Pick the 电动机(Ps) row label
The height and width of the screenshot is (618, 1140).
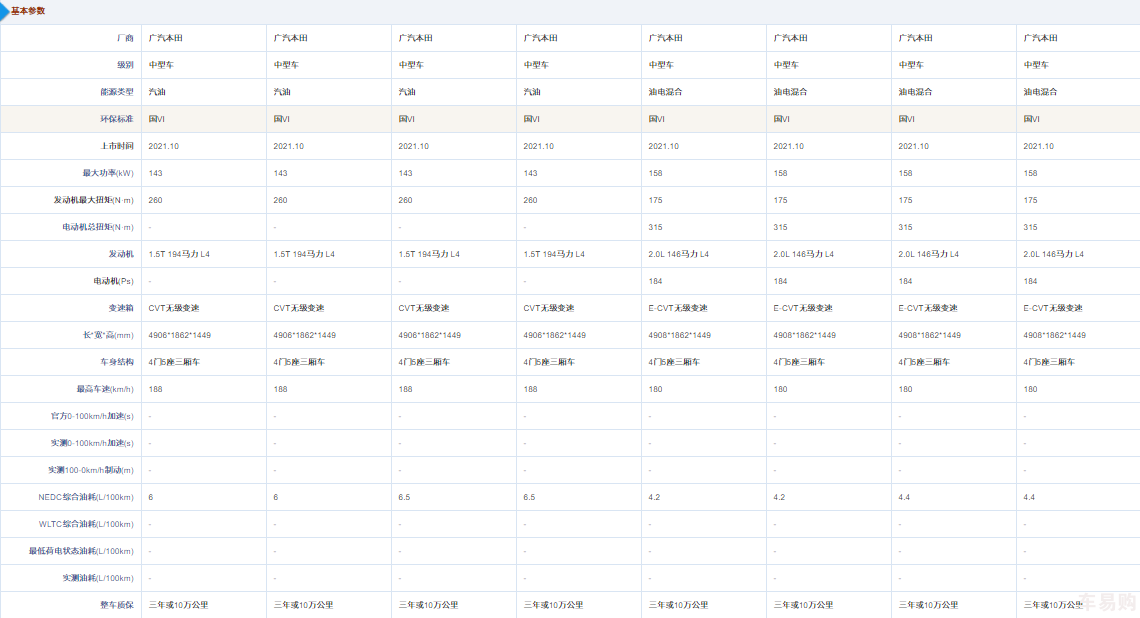pyautogui.click(x=113, y=281)
